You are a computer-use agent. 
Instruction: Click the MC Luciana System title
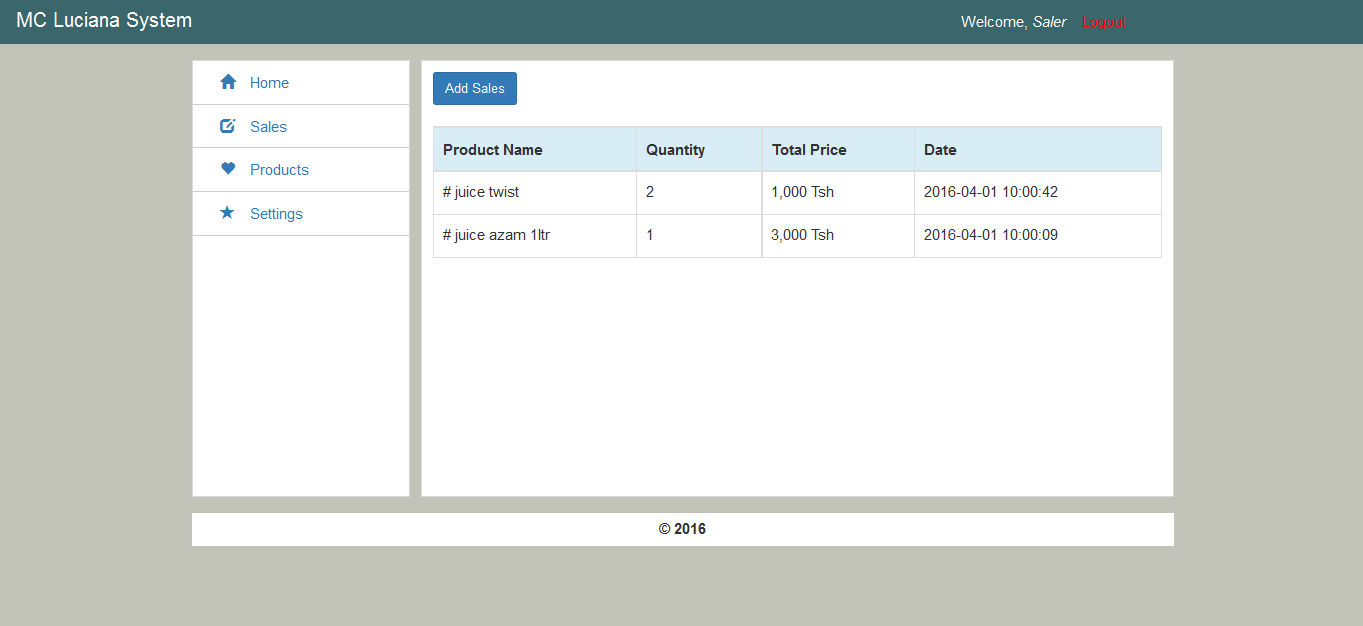coord(103,19)
